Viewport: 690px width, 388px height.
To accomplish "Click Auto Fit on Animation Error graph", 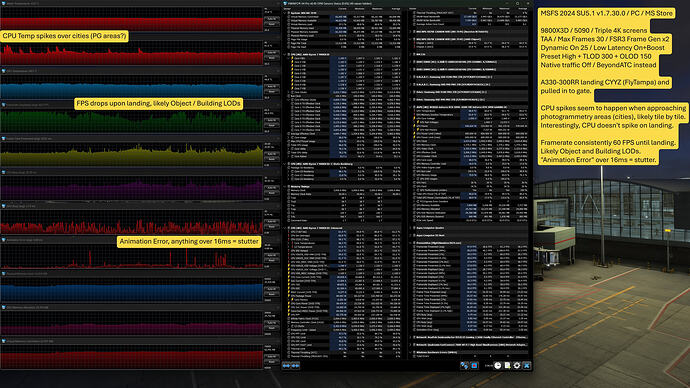I will (x=272, y=255).
